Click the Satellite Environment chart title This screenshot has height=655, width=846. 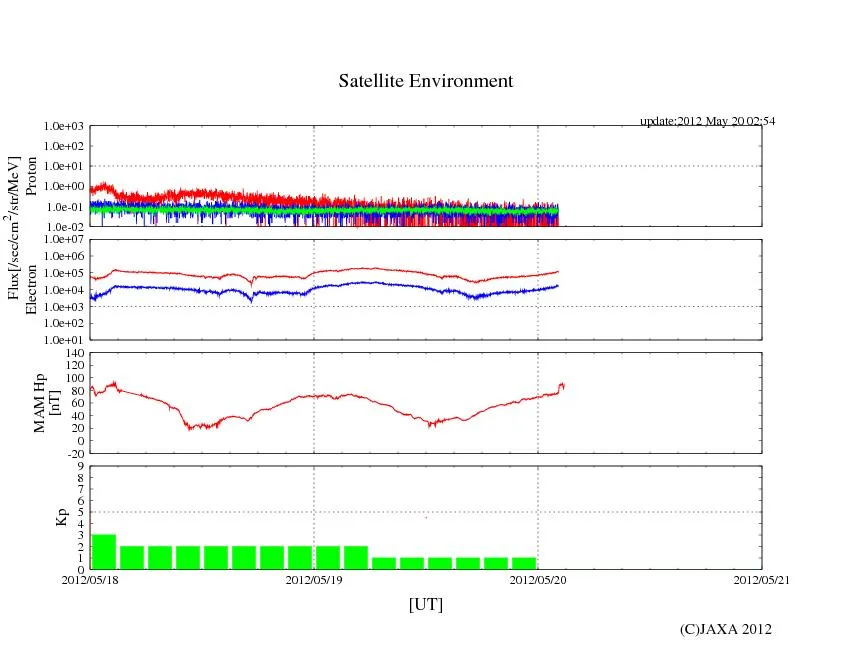tap(425, 82)
